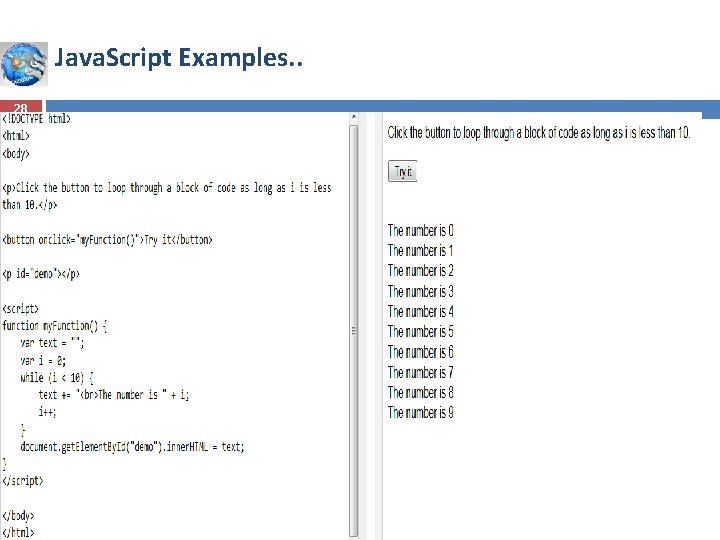The height and width of the screenshot is (540, 720).
Task: Click the "while (i < 10) {" line
Action: point(57,377)
